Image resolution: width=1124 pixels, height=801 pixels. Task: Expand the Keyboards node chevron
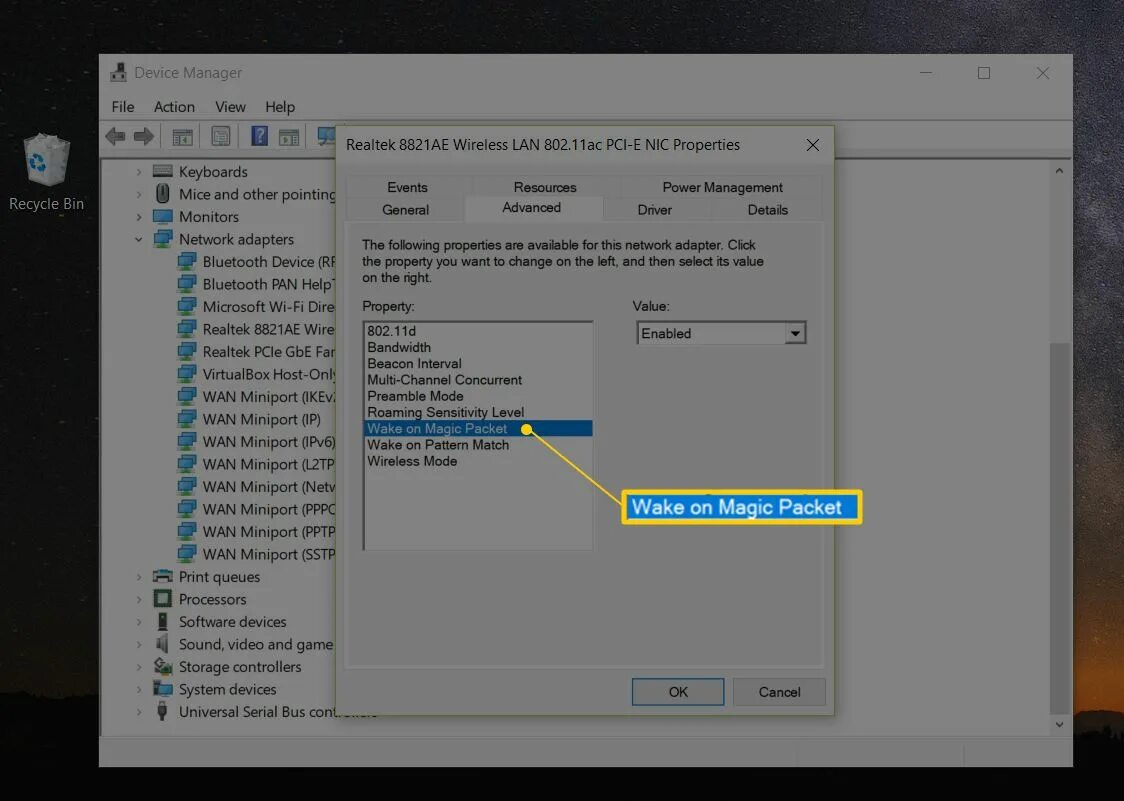(x=138, y=172)
